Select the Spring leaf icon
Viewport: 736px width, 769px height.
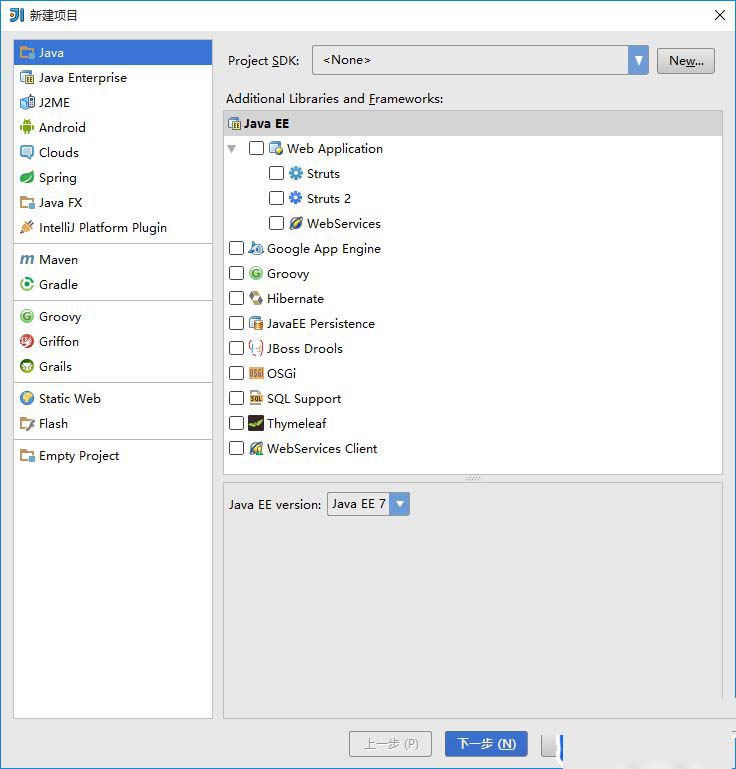click(27, 177)
